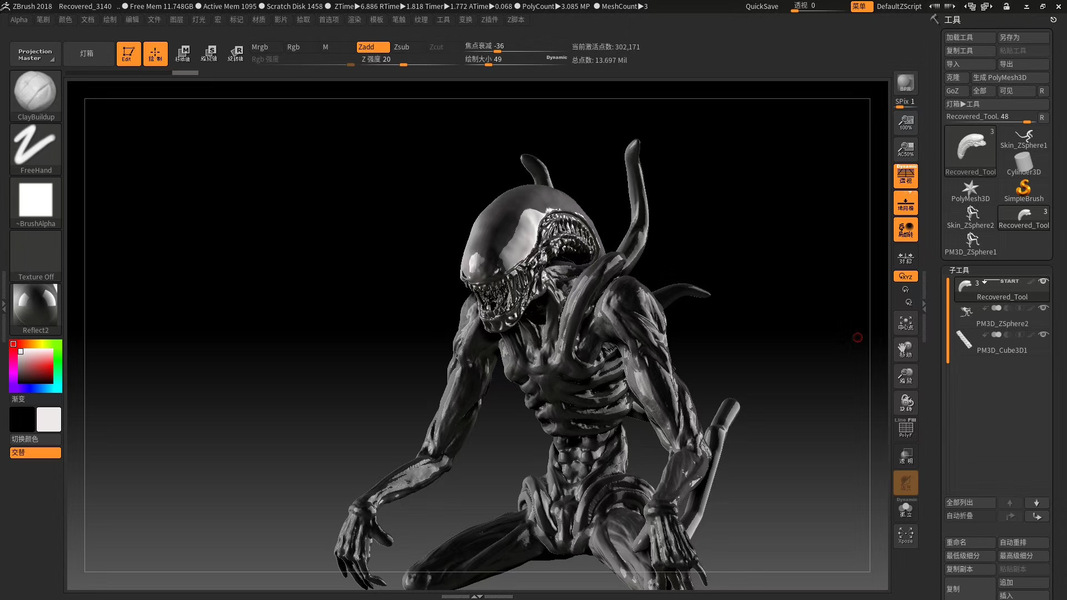The image size is (1067, 600).
Task: Open the Alpha menu
Action: 19,20
